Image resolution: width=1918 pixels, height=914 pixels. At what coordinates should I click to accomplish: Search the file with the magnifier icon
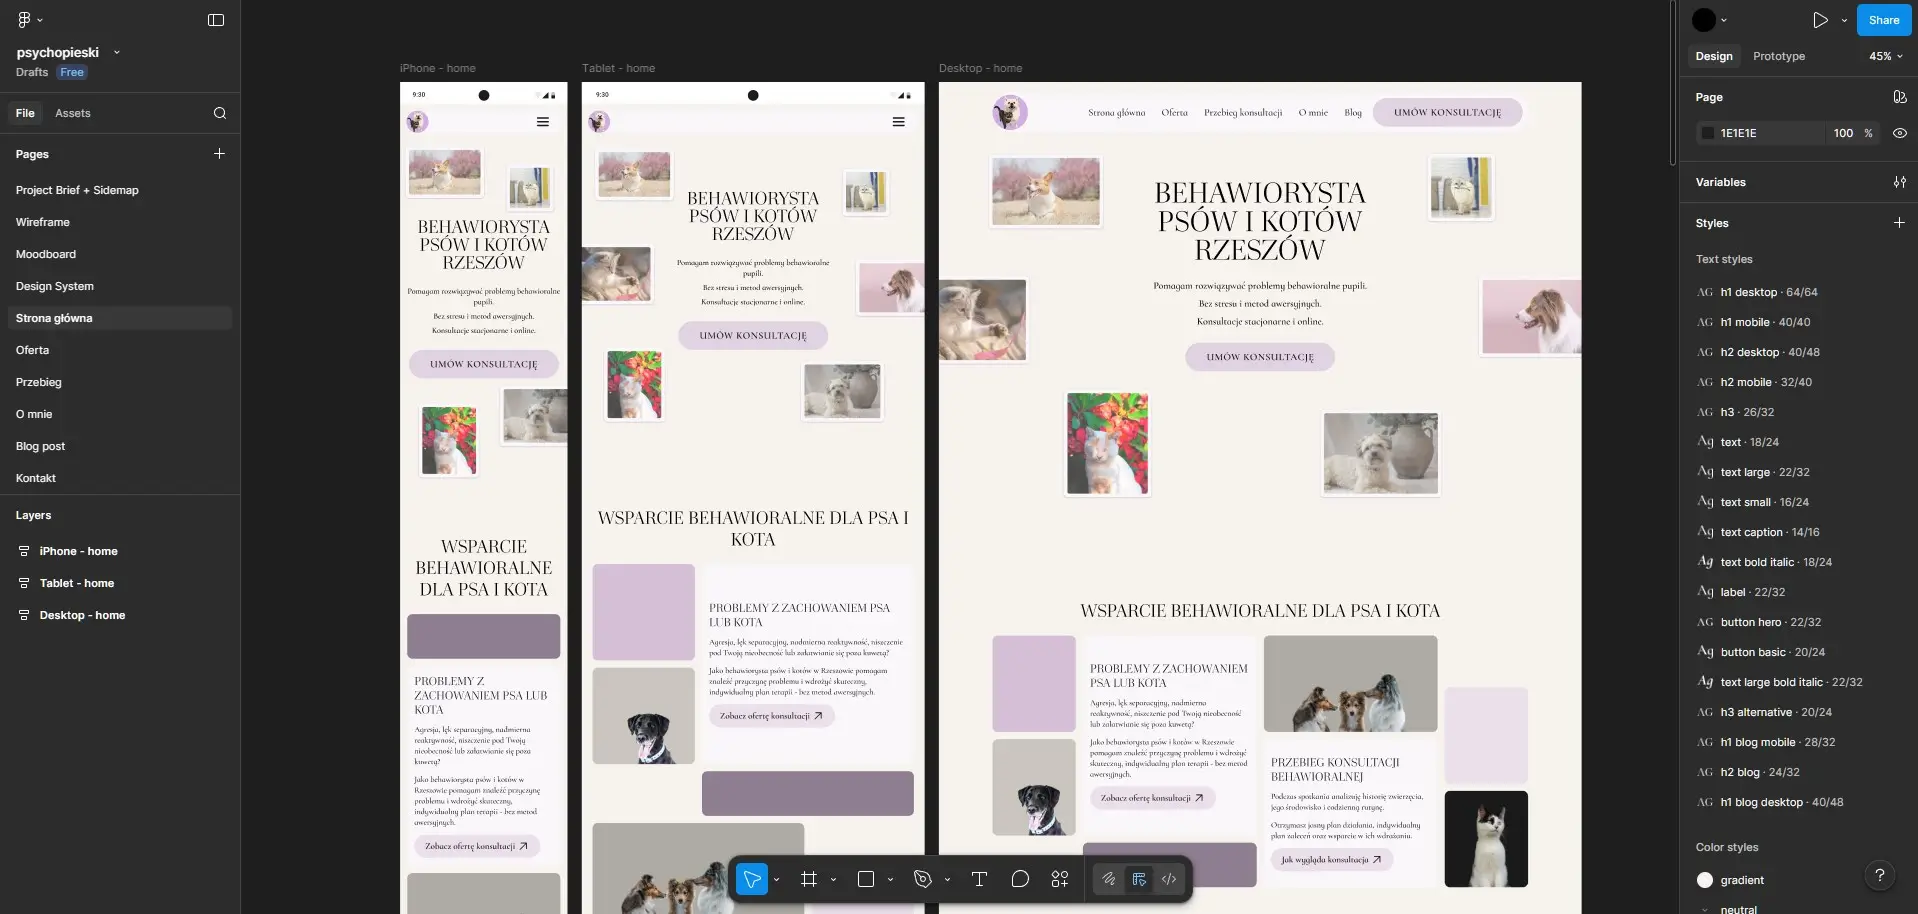220,113
